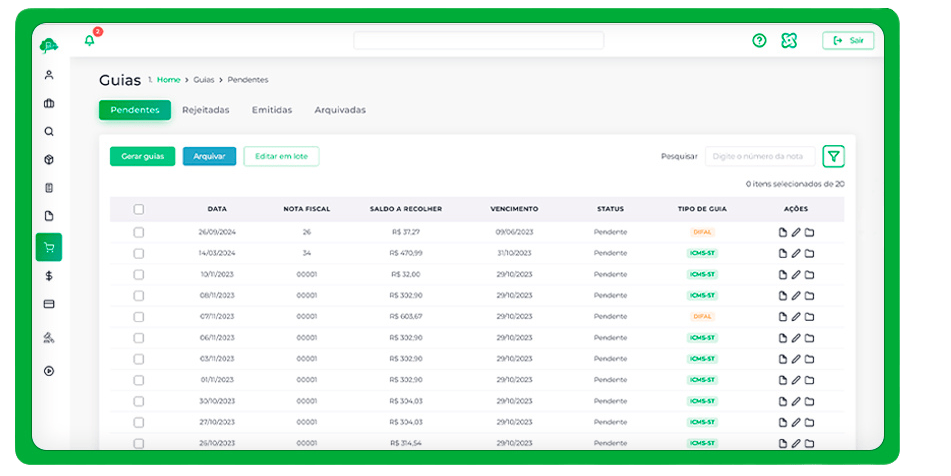Click the VENCIMENTO column header
This screenshot has height=476, width=951.
[x=514, y=209]
